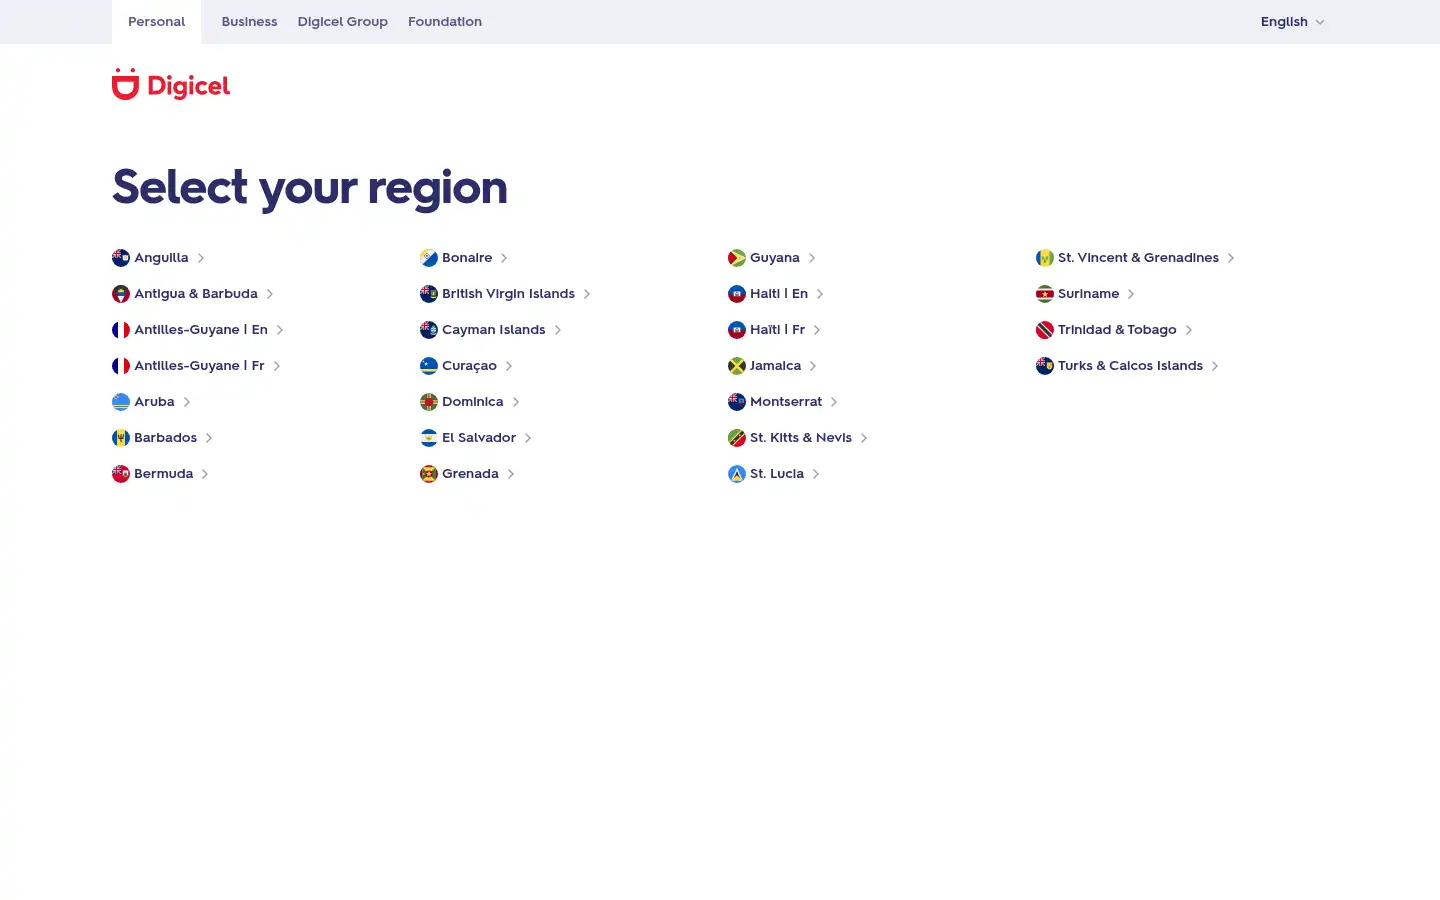
Task: Click the Trinidad & Tobago flag icon
Action: (x=1045, y=330)
